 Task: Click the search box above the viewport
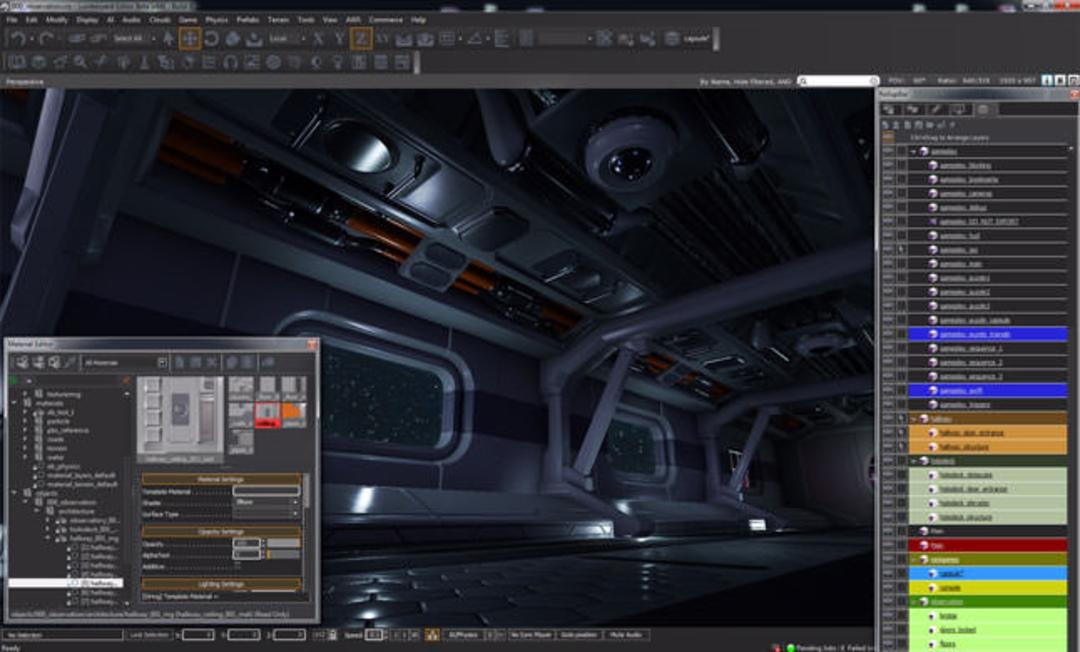pos(838,81)
